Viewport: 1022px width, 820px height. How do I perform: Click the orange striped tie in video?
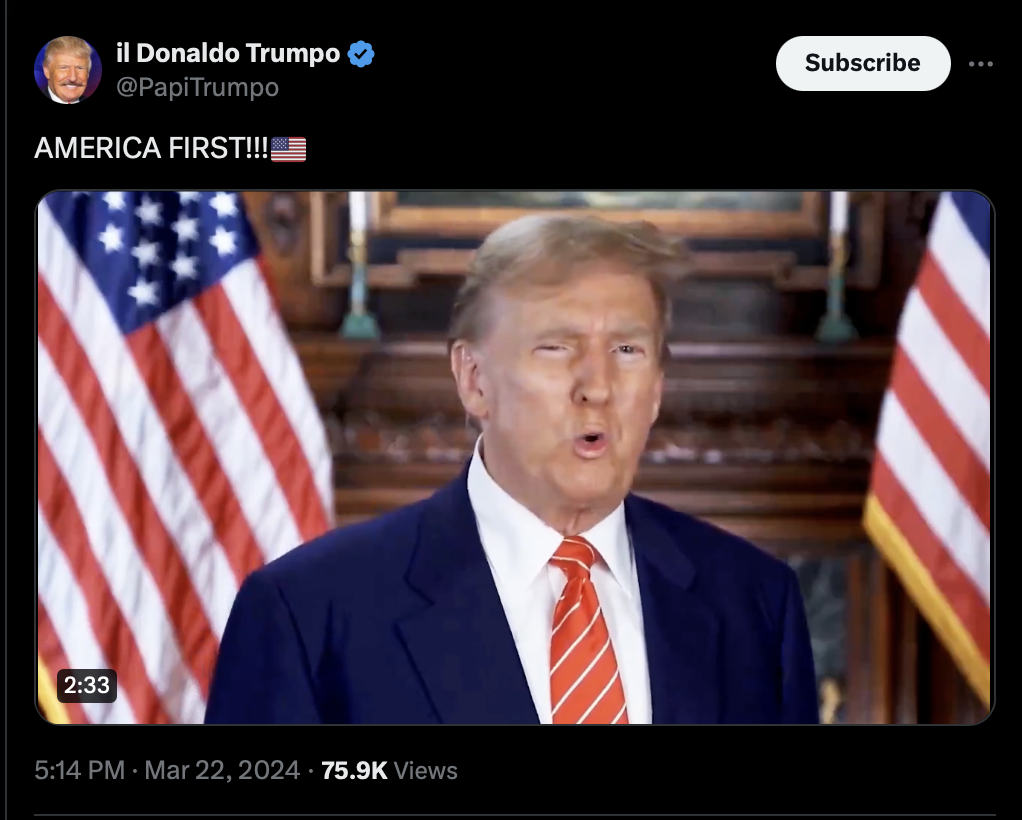(x=586, y=631)
